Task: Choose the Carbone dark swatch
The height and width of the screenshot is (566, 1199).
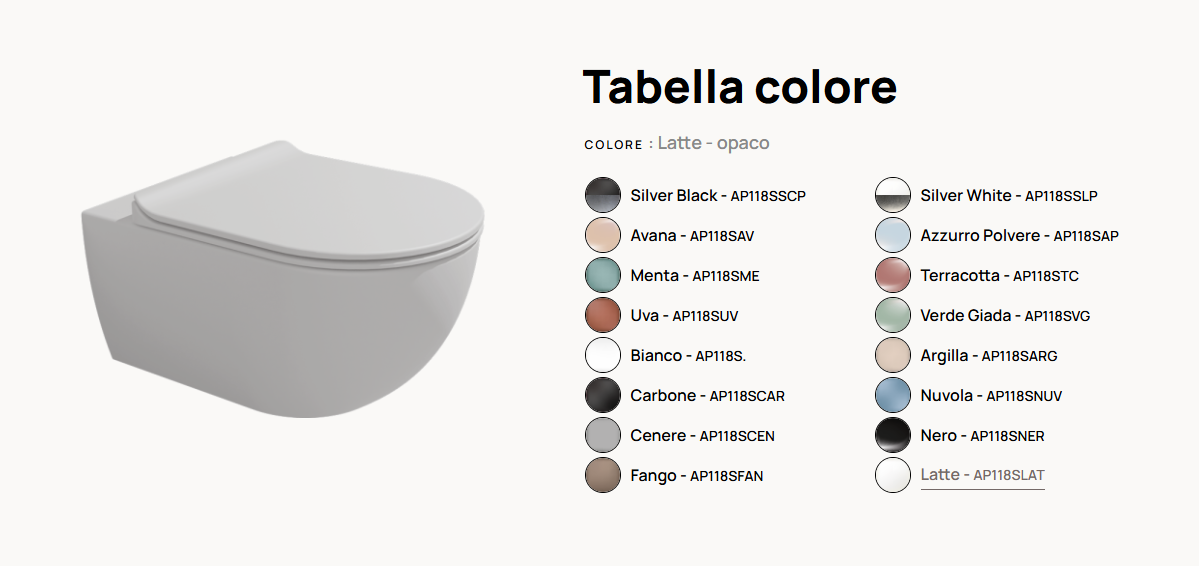Action: point(603,395)
